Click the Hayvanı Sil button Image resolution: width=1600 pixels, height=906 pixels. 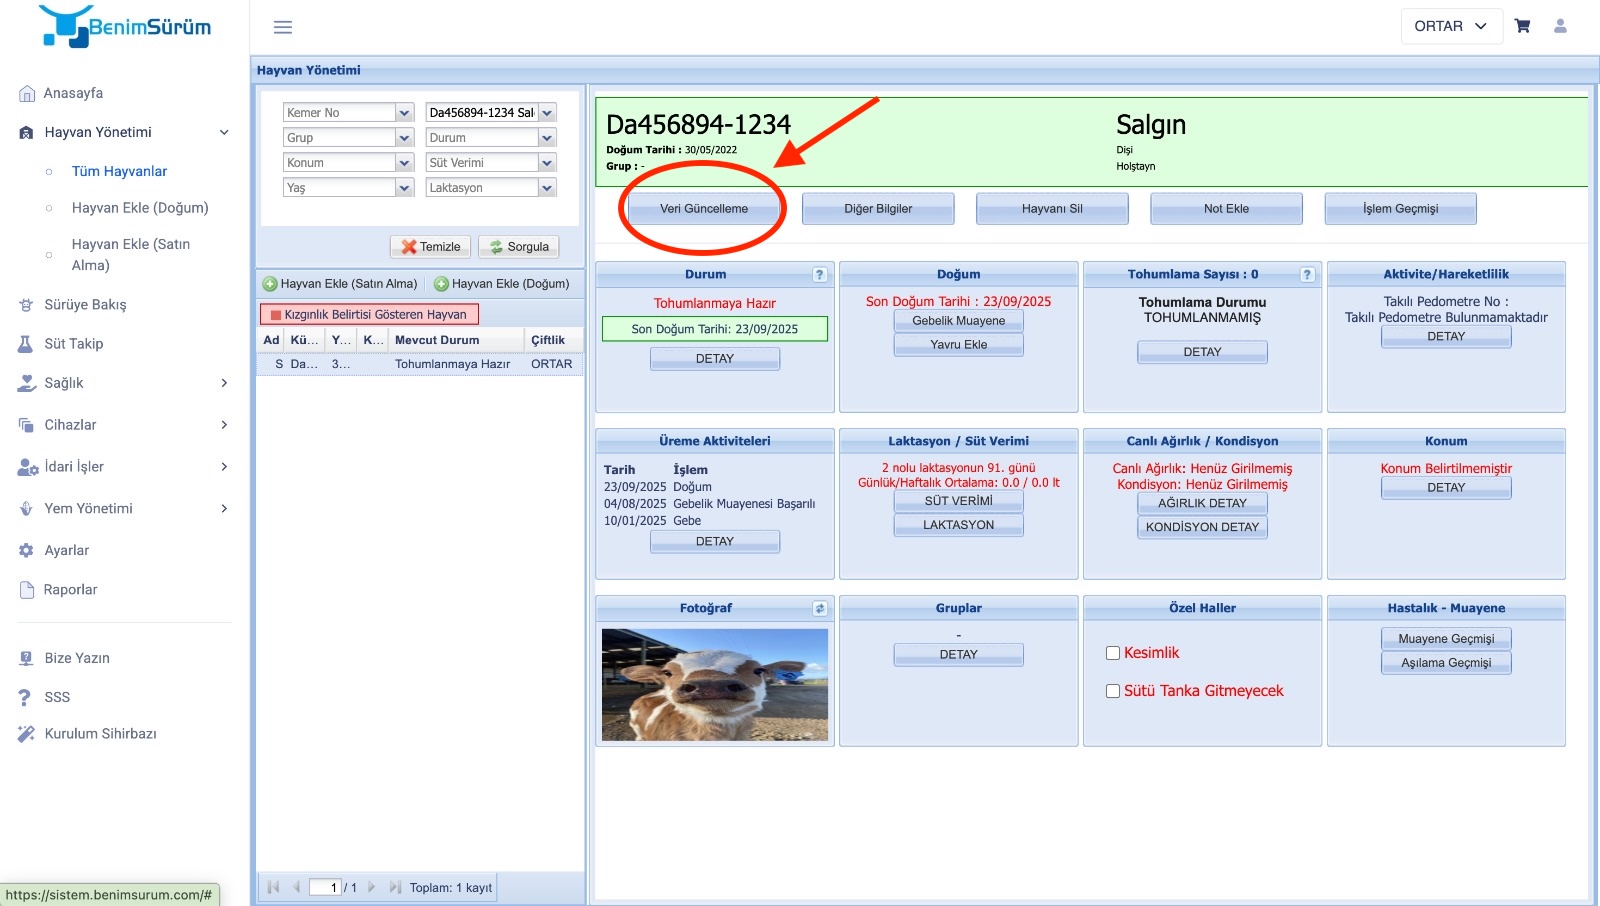[1052, 209]
